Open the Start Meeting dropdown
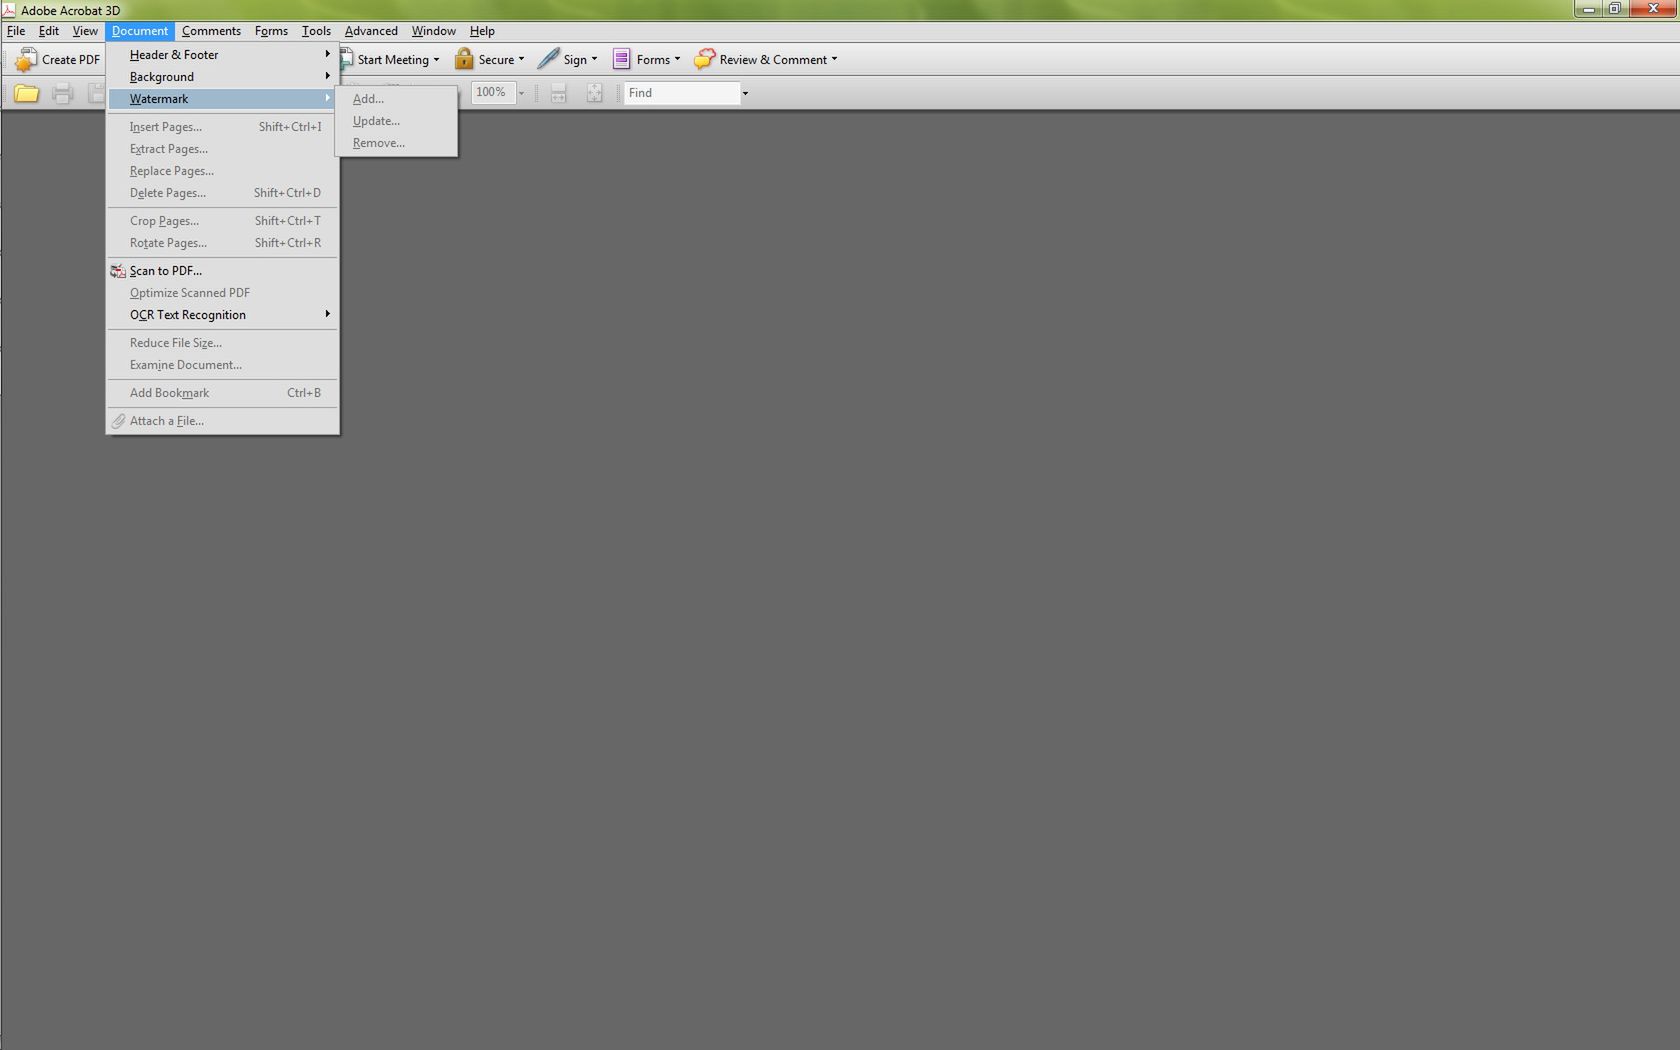Image resolution: width=1680 pixels, height=1050 pixels. click(x=436, y=60)
